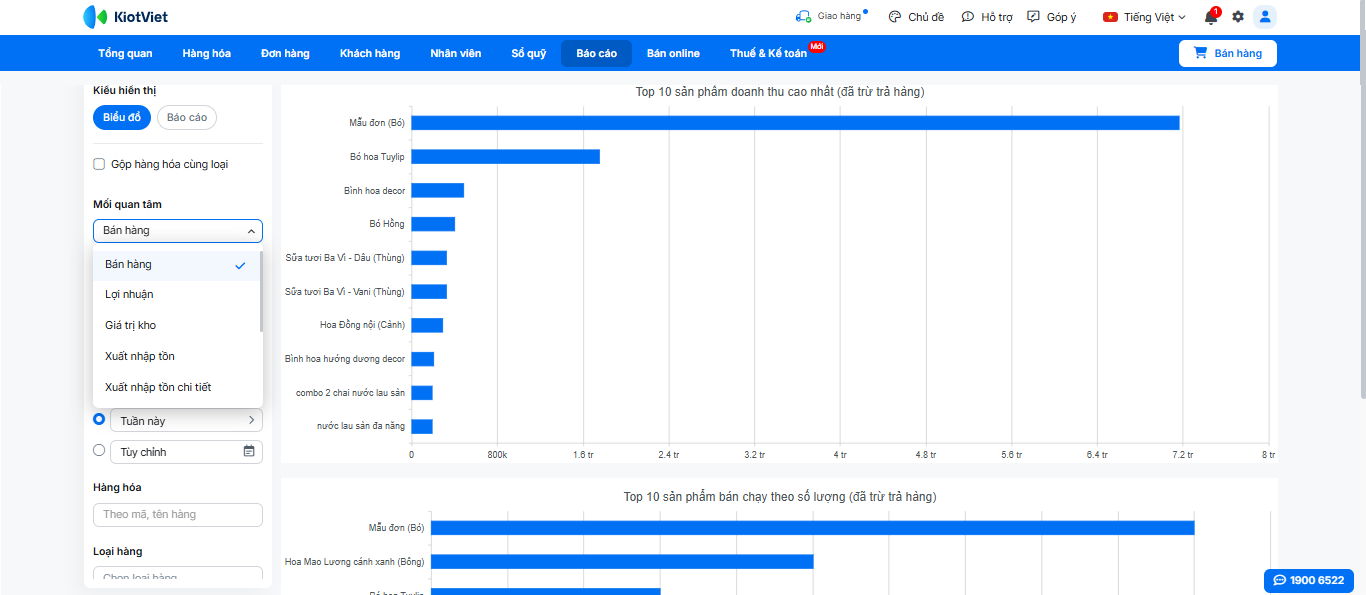
Task: Open the settings gear
Action: click(1238, 17)
